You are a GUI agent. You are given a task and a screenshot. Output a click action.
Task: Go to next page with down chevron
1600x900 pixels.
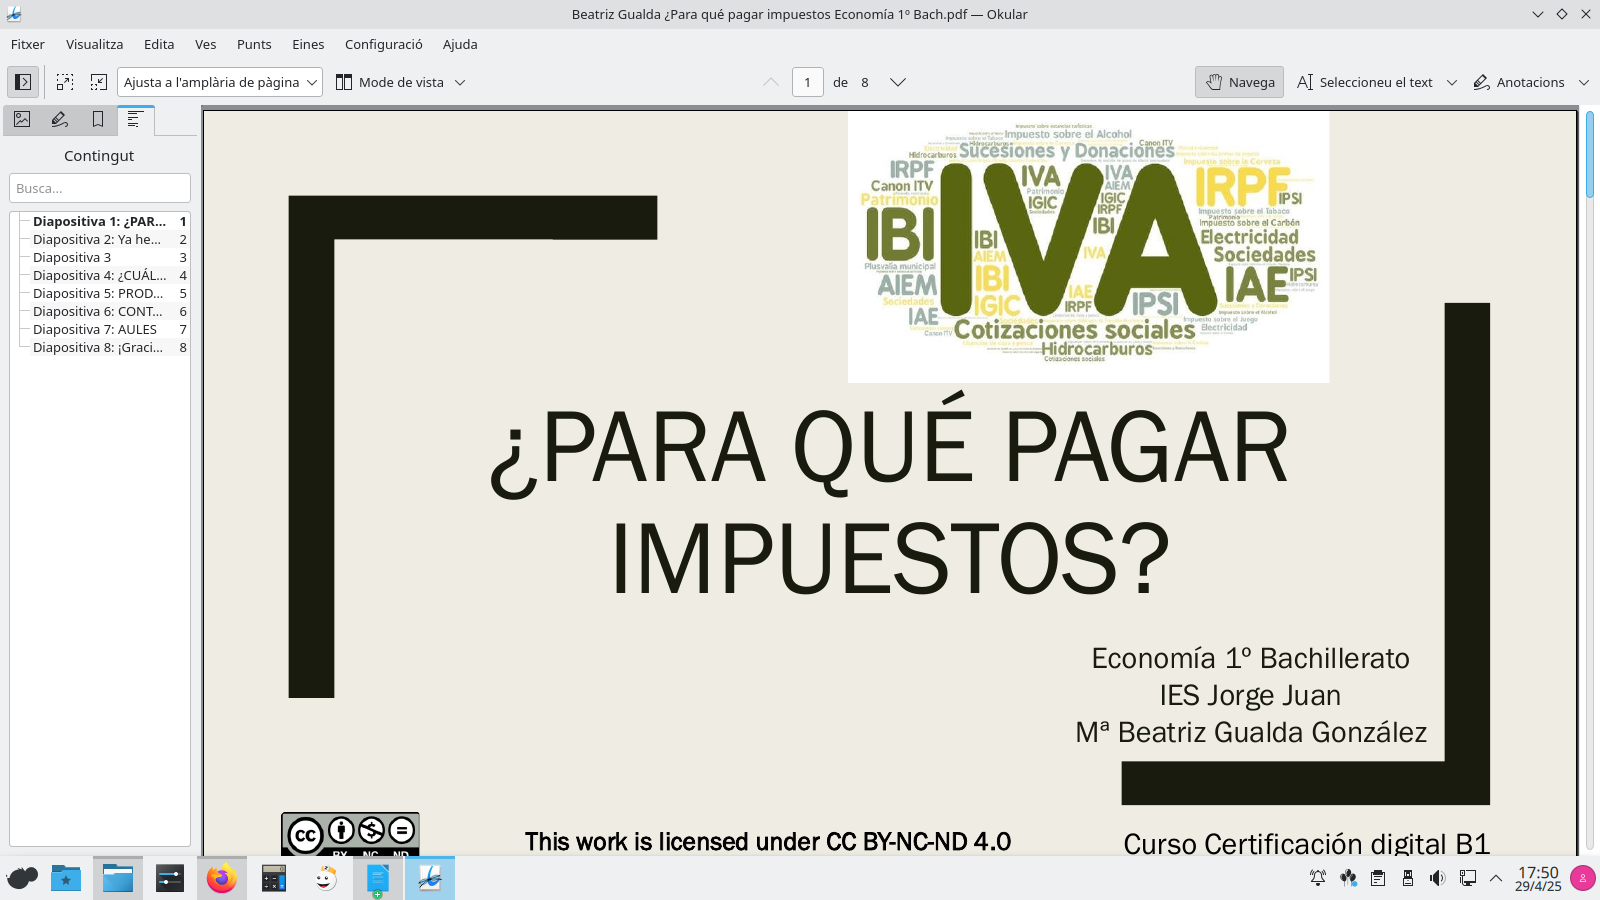(x=898, y=82)
